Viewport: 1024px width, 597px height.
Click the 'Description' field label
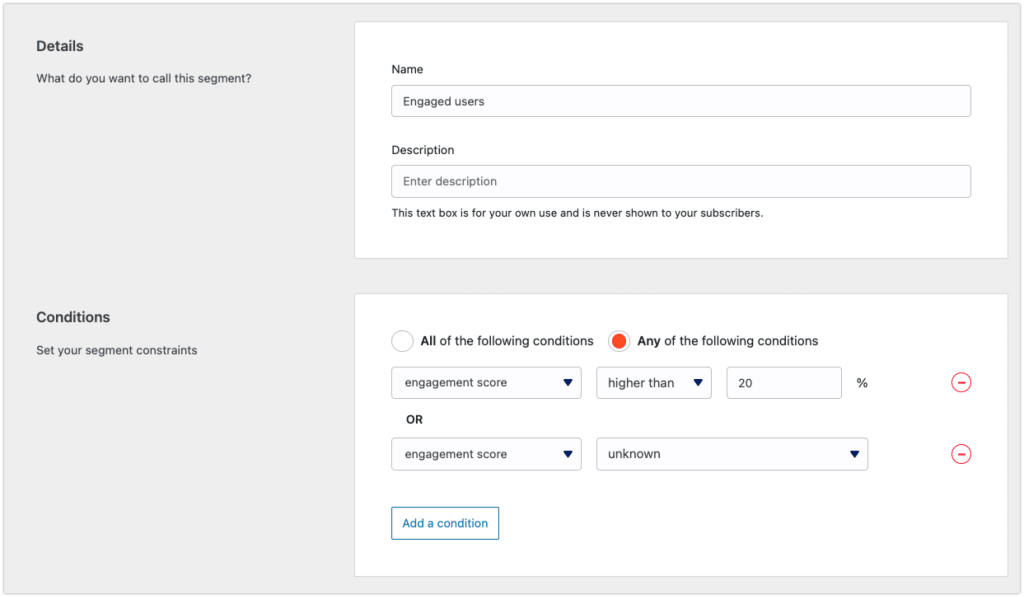tap(423, 150)
